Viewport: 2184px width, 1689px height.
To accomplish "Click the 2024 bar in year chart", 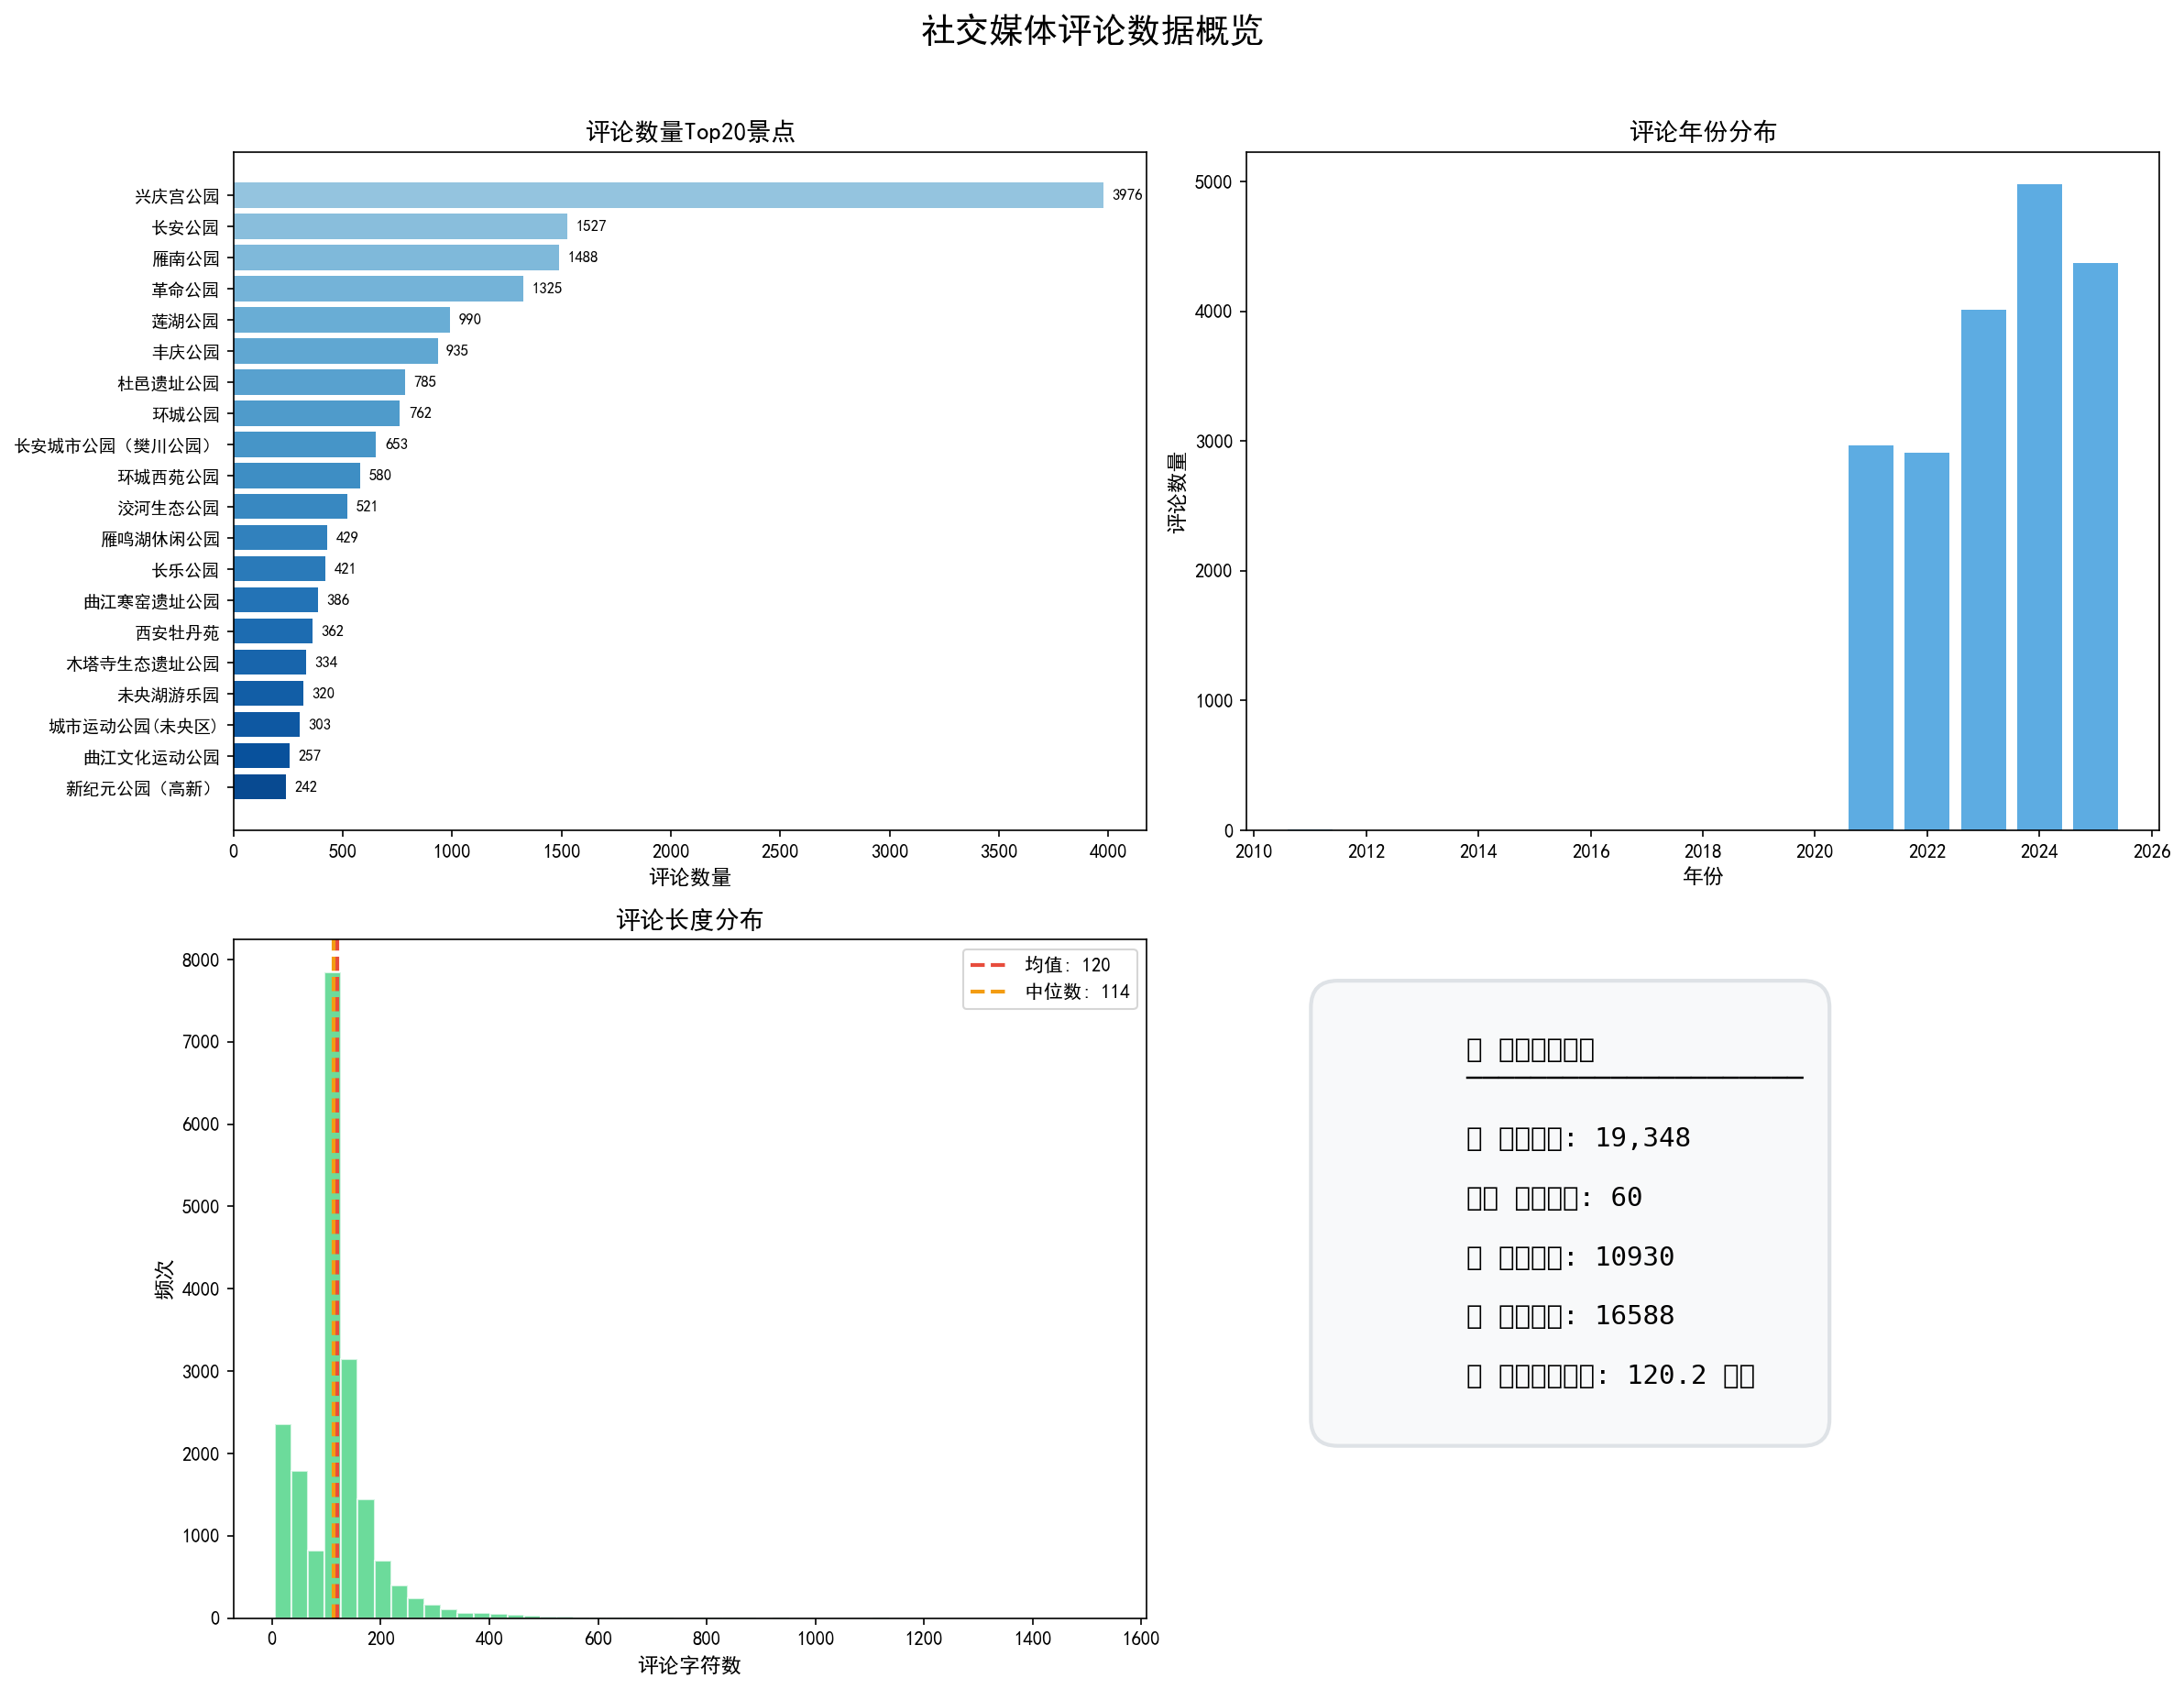I will 2038,506.
